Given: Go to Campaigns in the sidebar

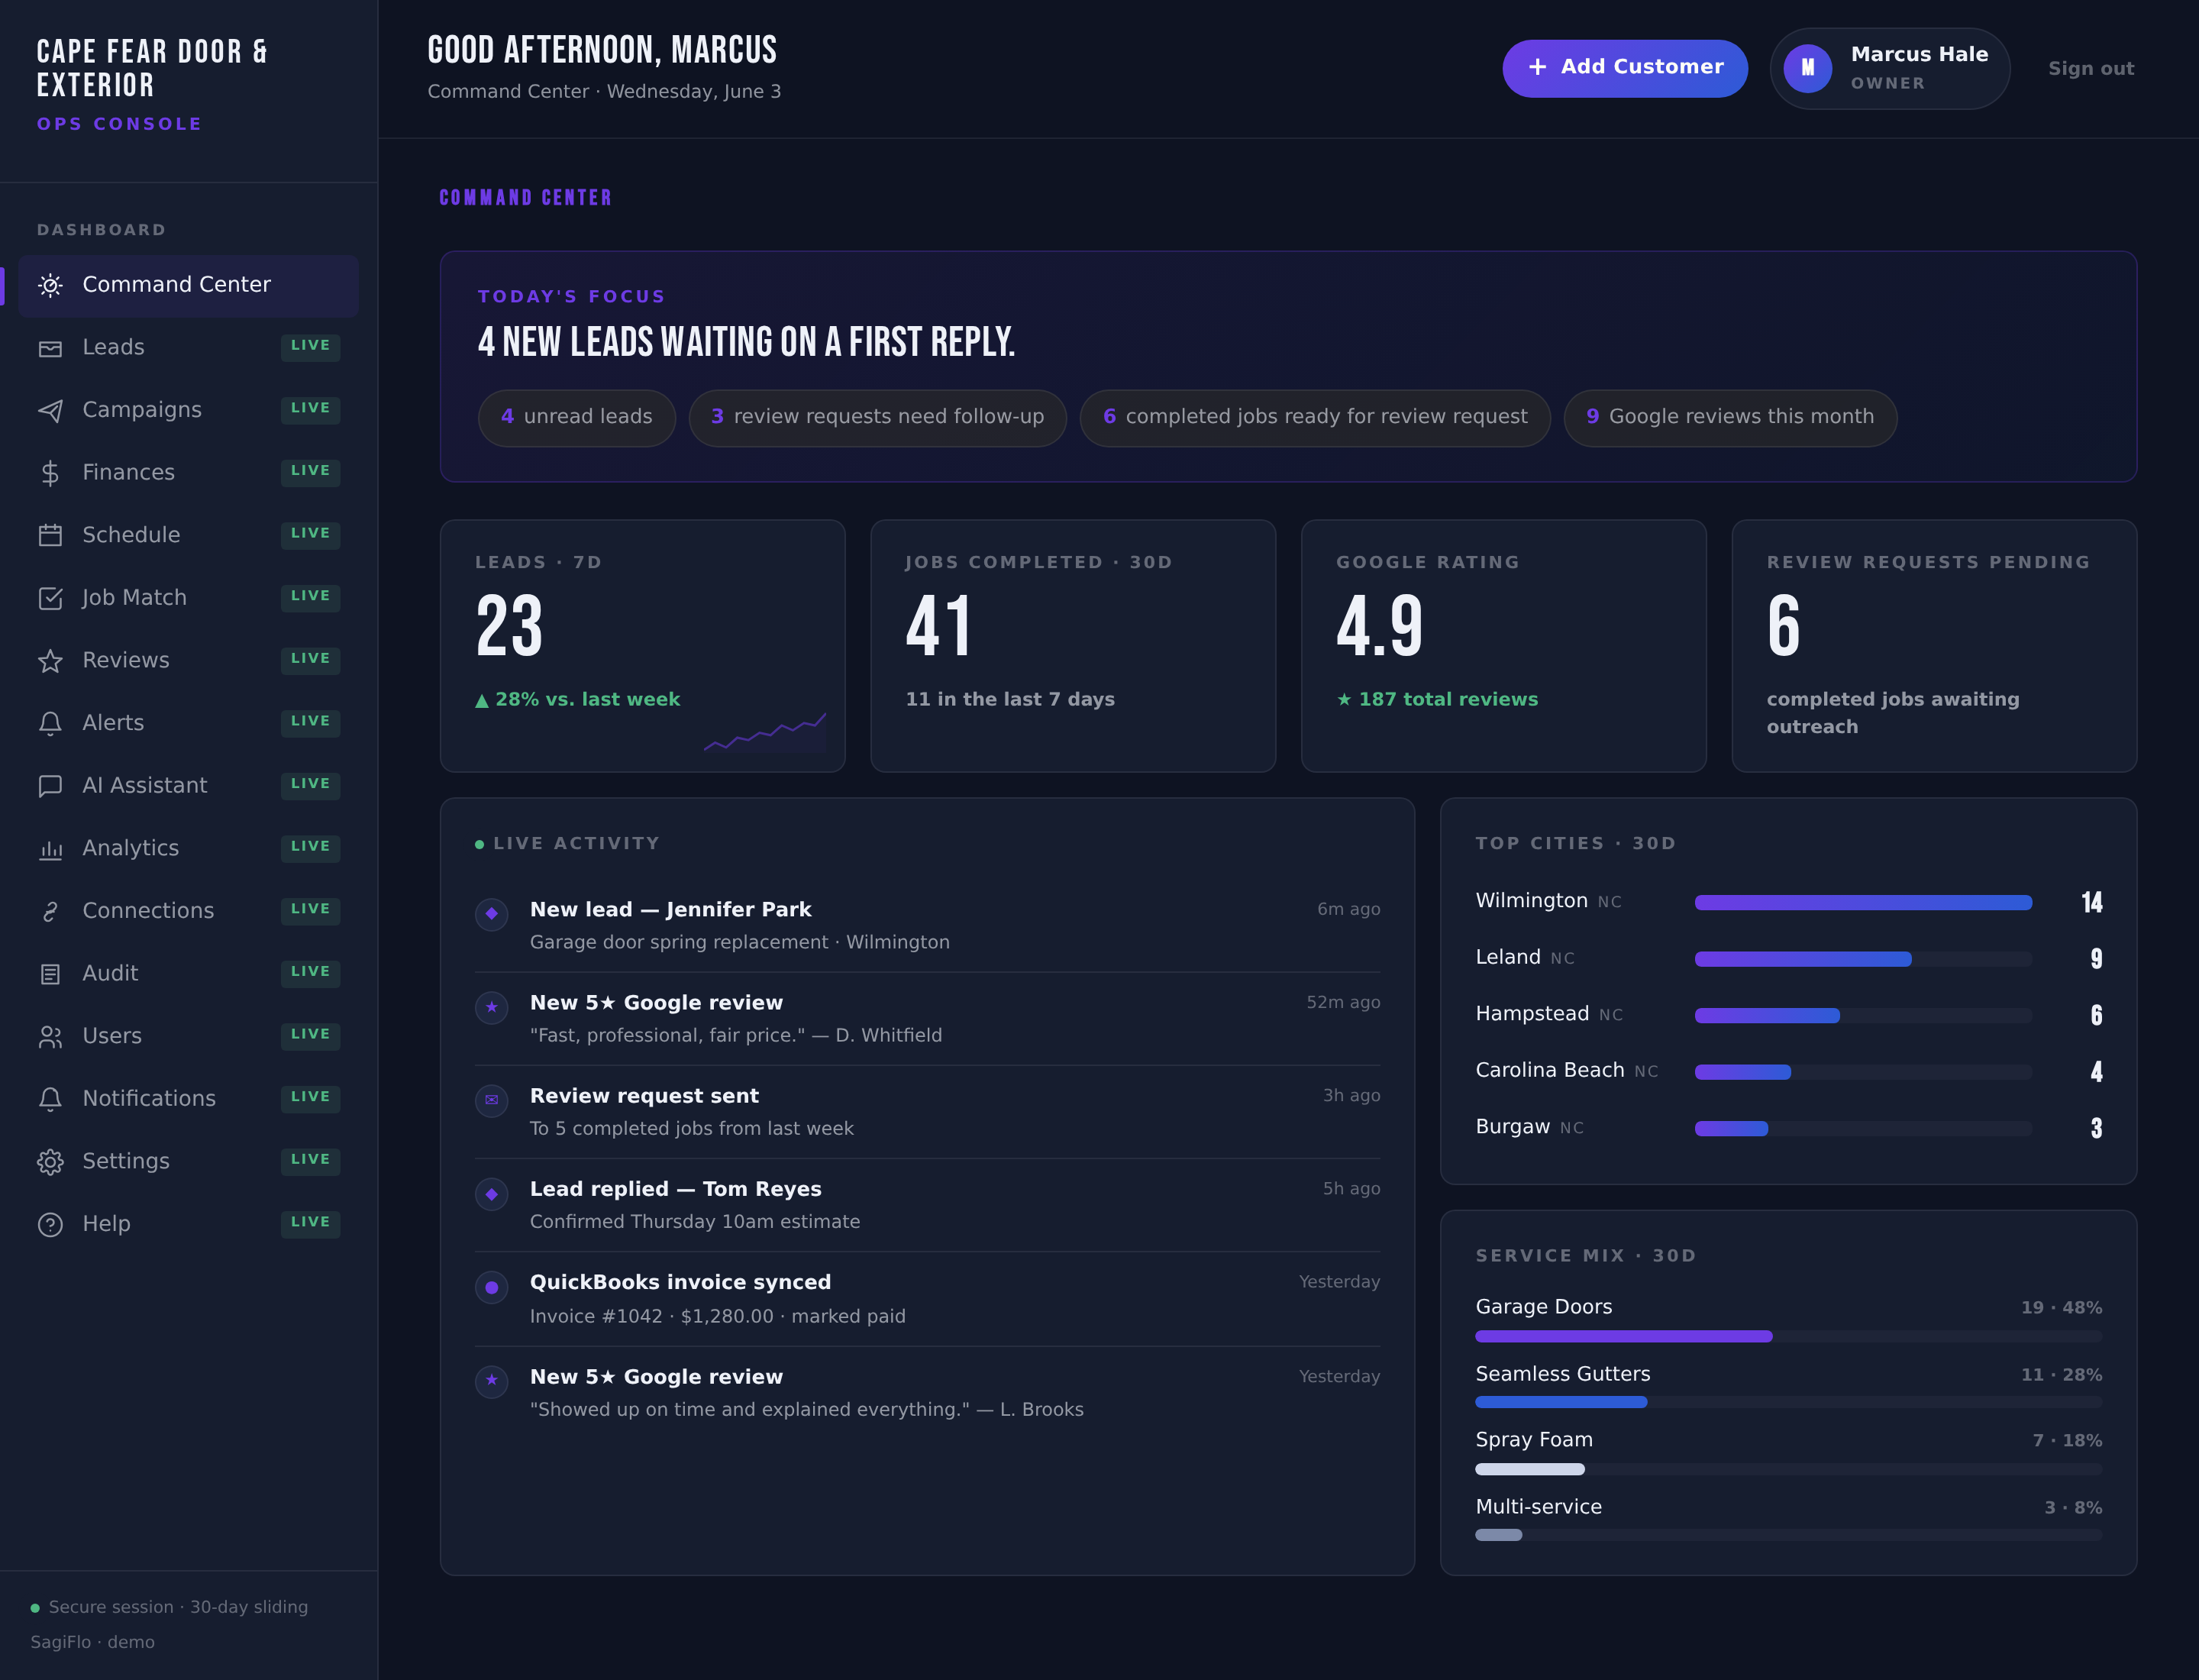Looking at the screenshot, I should (188, 410).
